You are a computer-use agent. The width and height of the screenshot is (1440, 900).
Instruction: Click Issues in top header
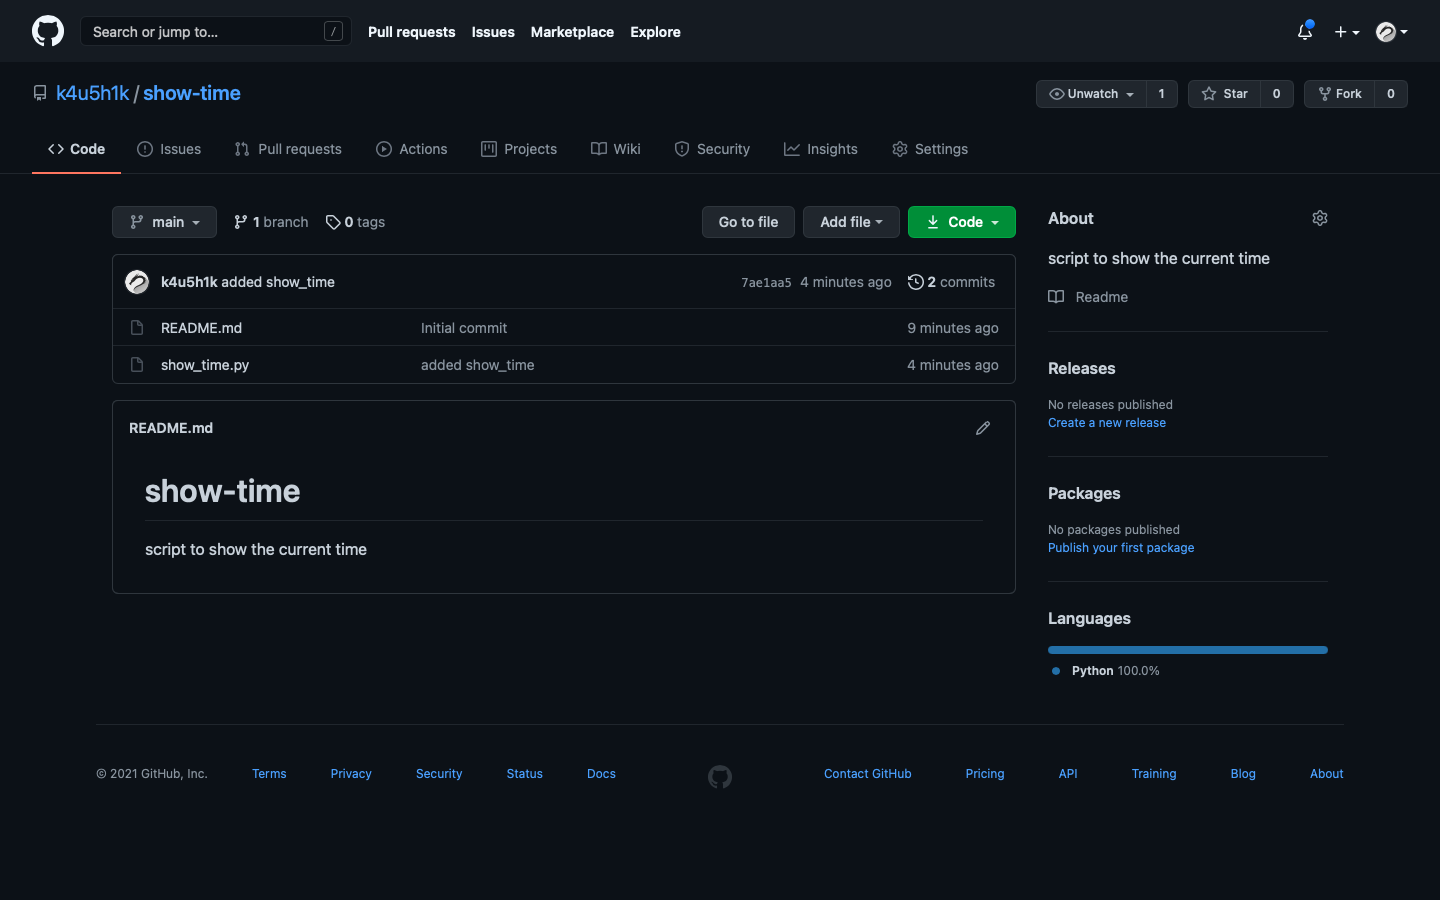tap(493, 32)
